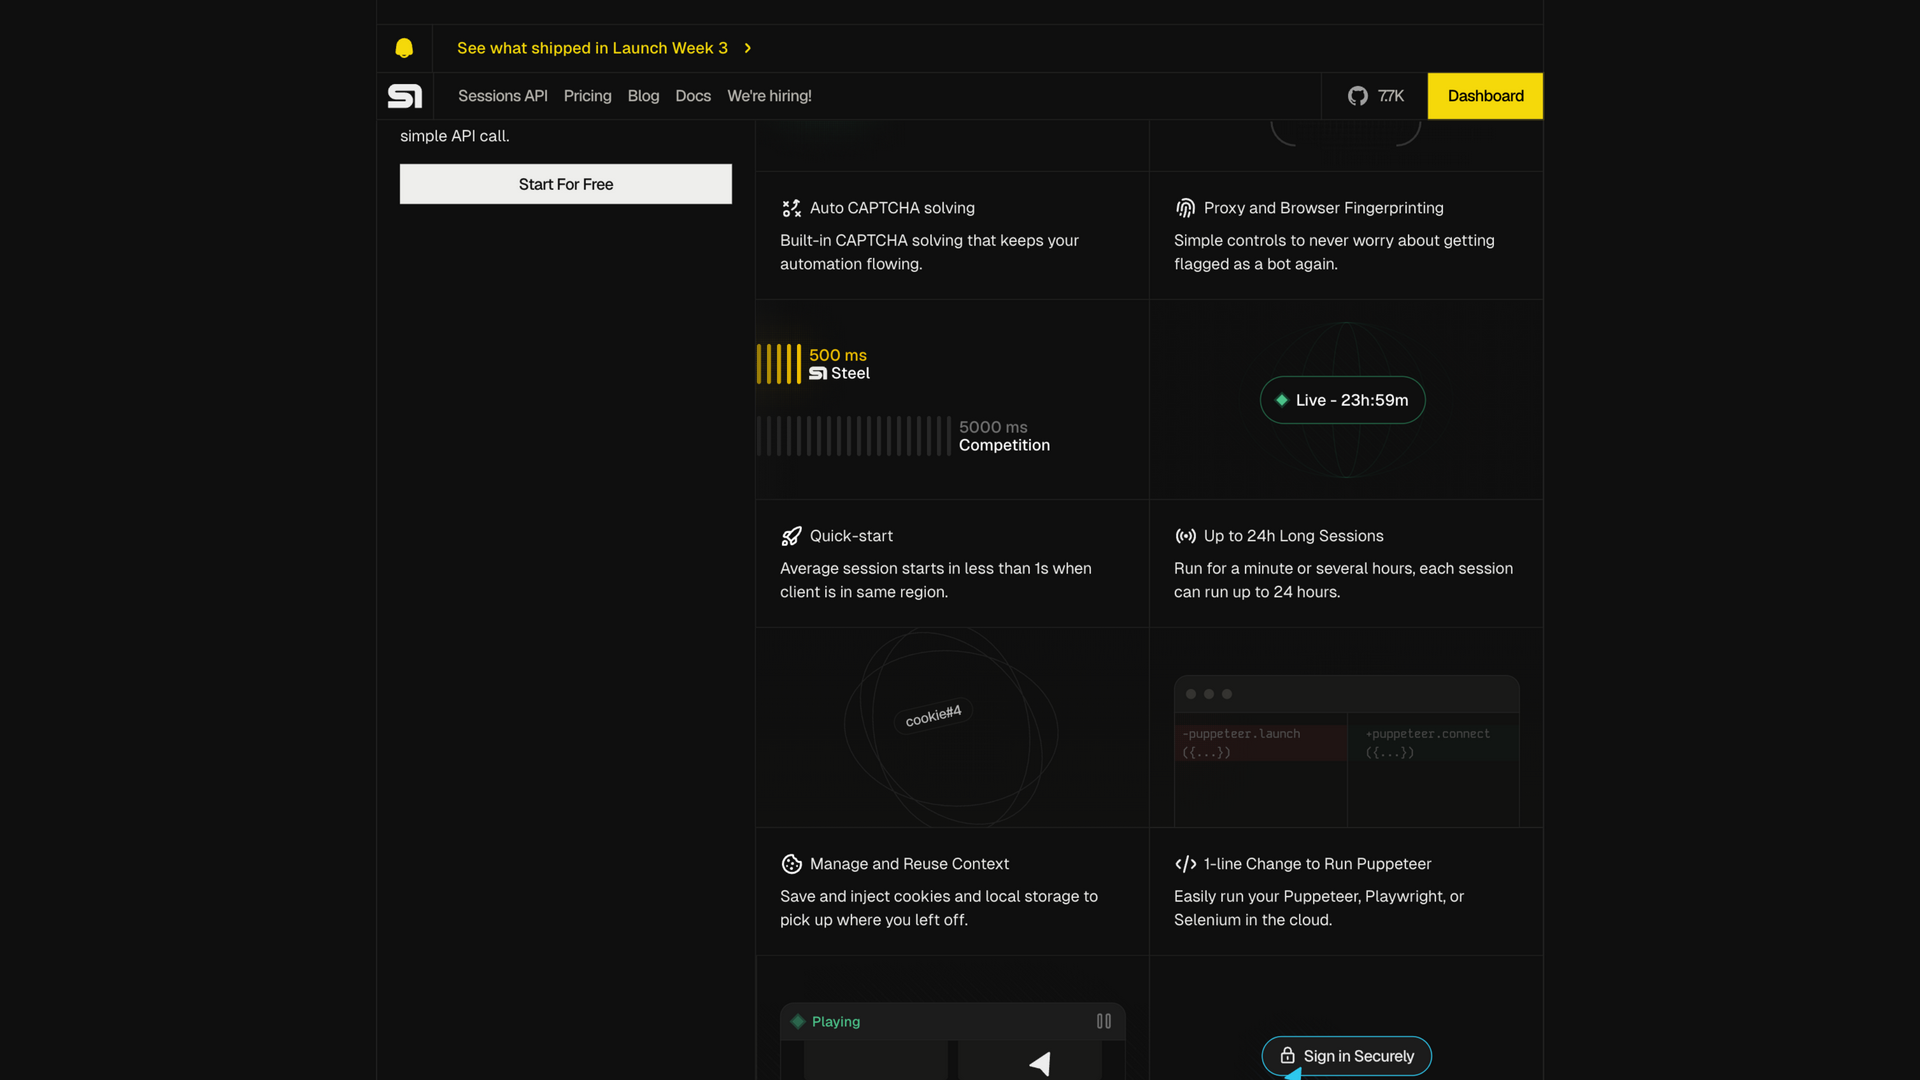Click the Proxy and Browser Fingerprinting heading

click(1324, 208)
